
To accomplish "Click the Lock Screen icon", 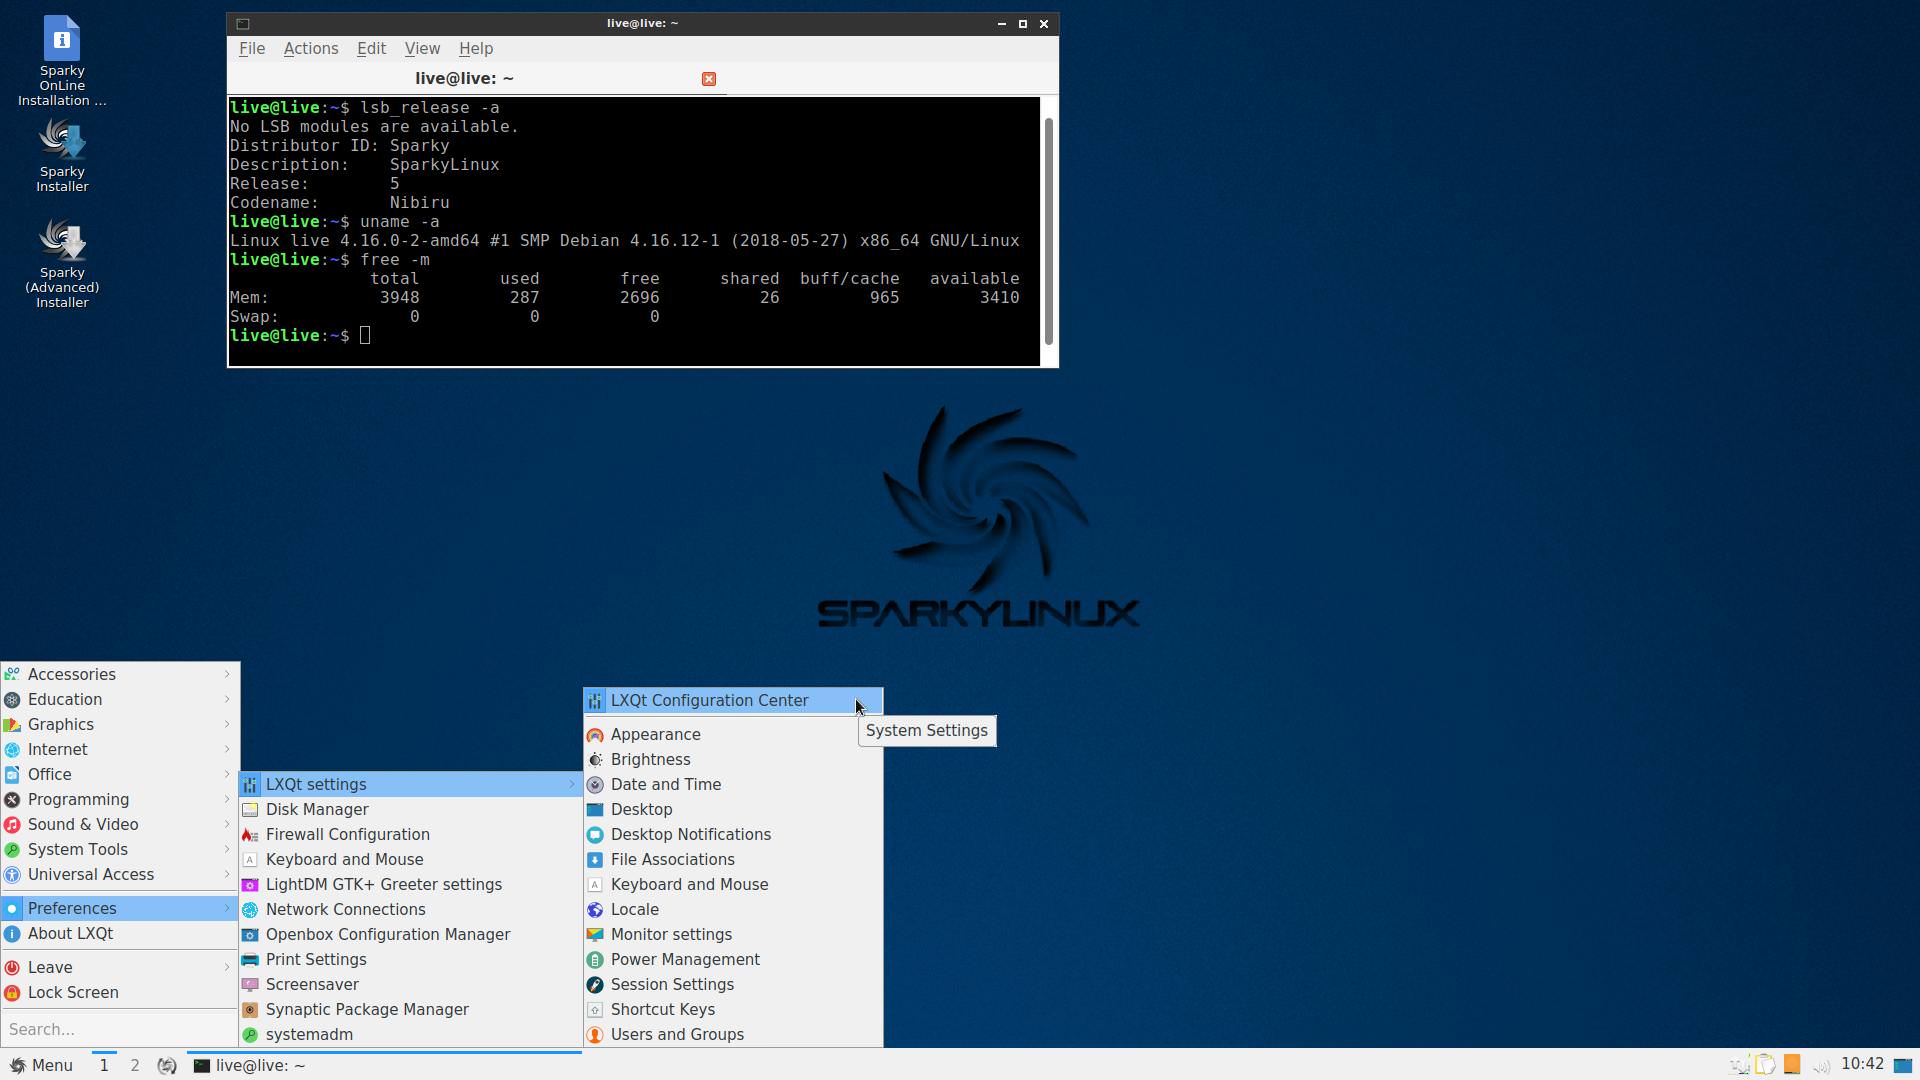I will (x=12, y=993).
